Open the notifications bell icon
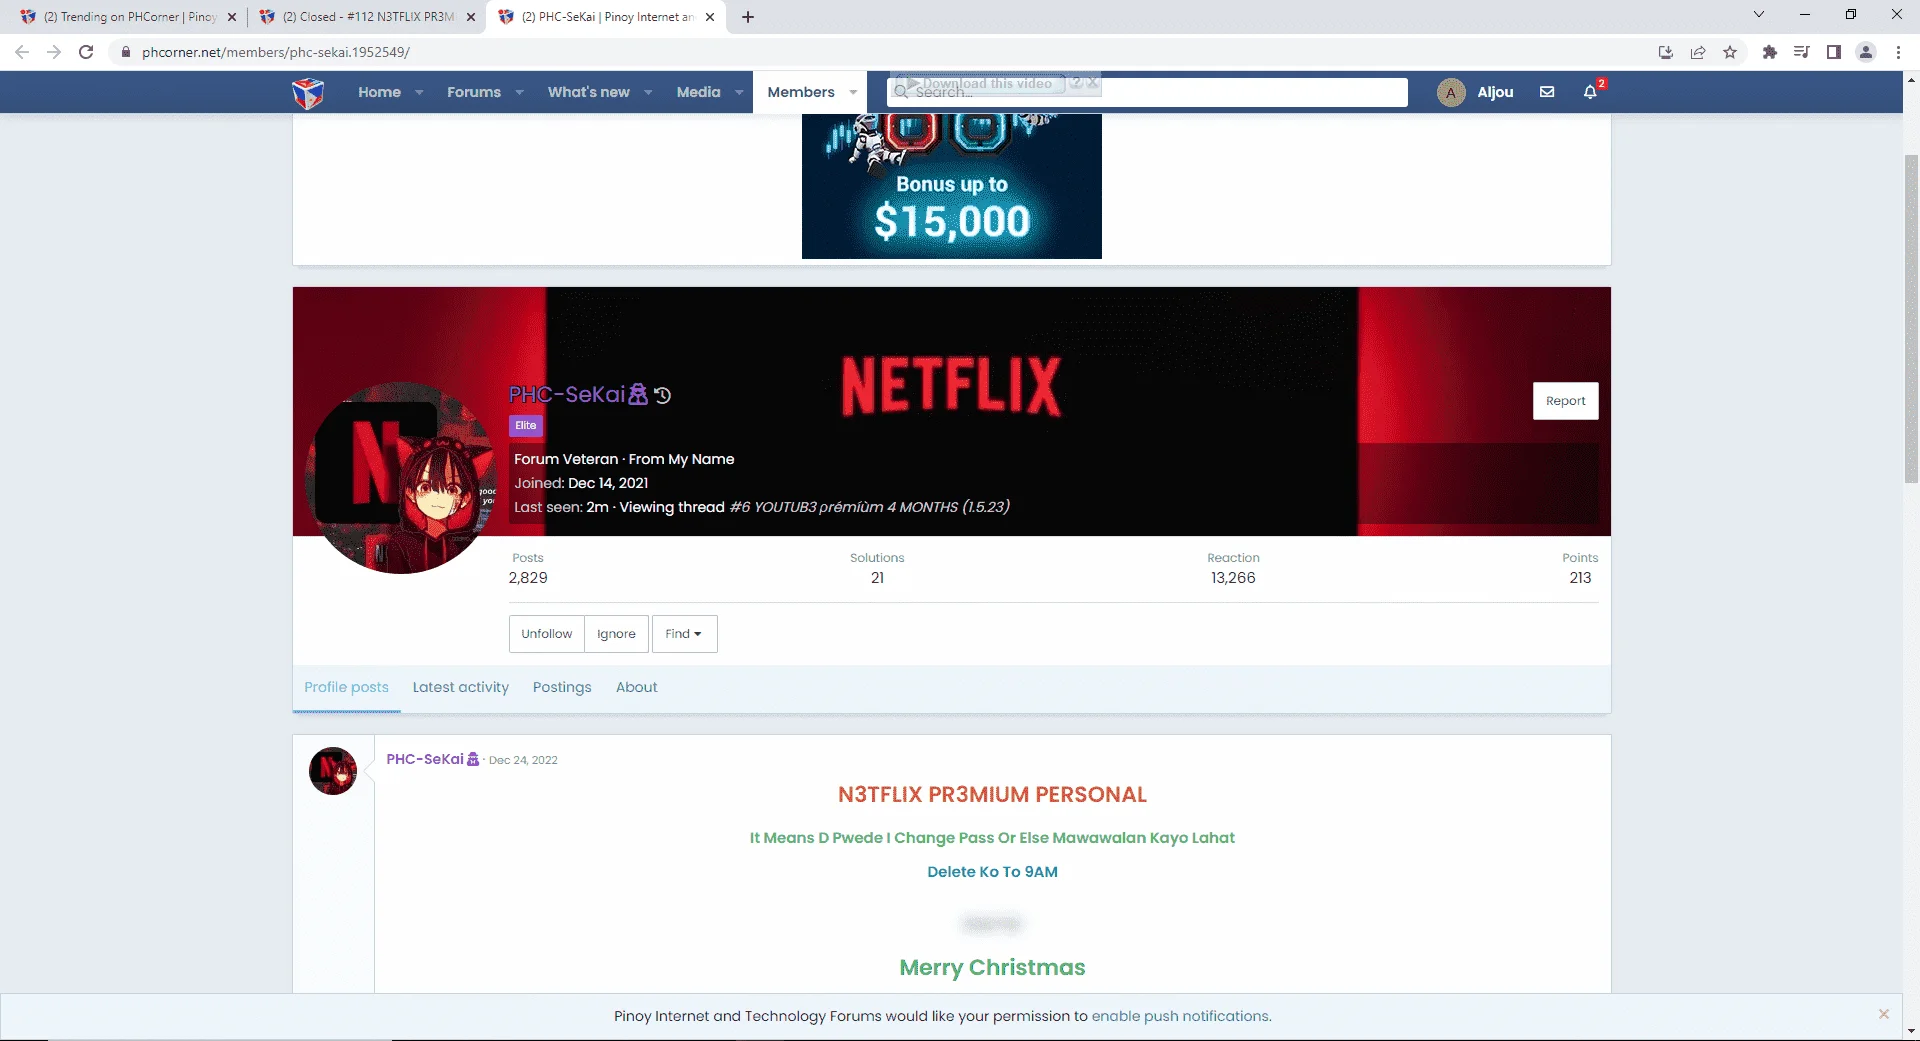Image resolution: width=1920 pixels, height=1041 pixels. (x=1590, y=92)
